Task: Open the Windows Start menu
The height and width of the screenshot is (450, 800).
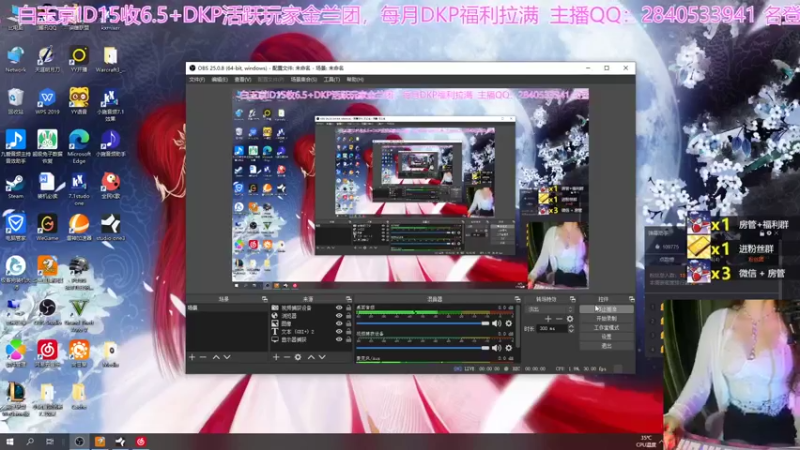Action: point(10,442)
